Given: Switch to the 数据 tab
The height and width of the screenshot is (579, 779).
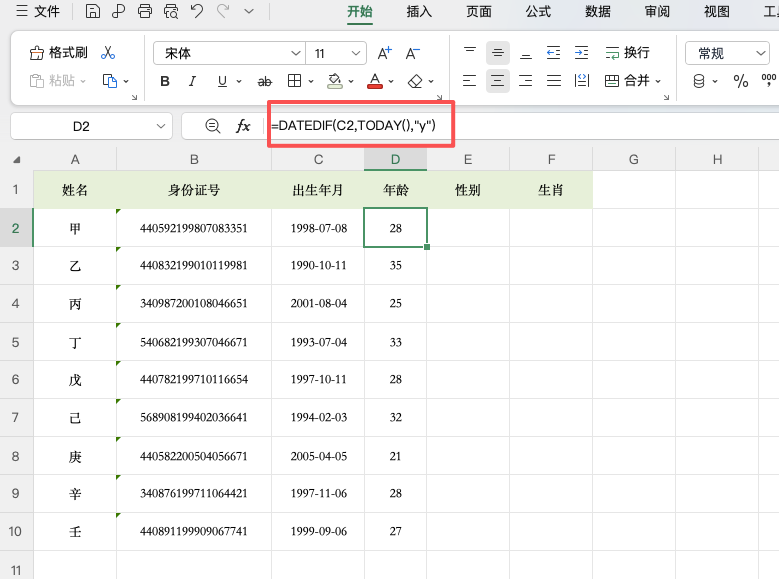Looking at the screenshot, I should coord(598,11).
